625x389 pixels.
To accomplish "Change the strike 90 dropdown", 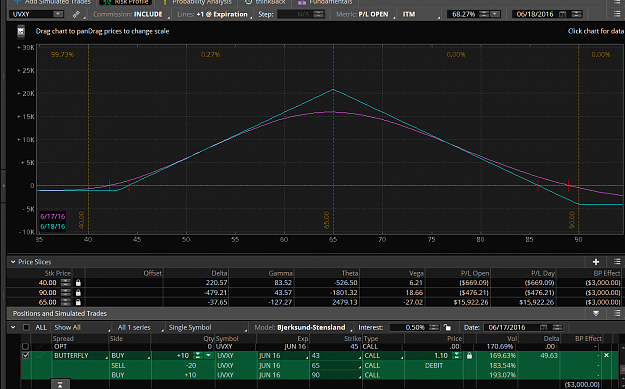I will (x=336, y=375).
